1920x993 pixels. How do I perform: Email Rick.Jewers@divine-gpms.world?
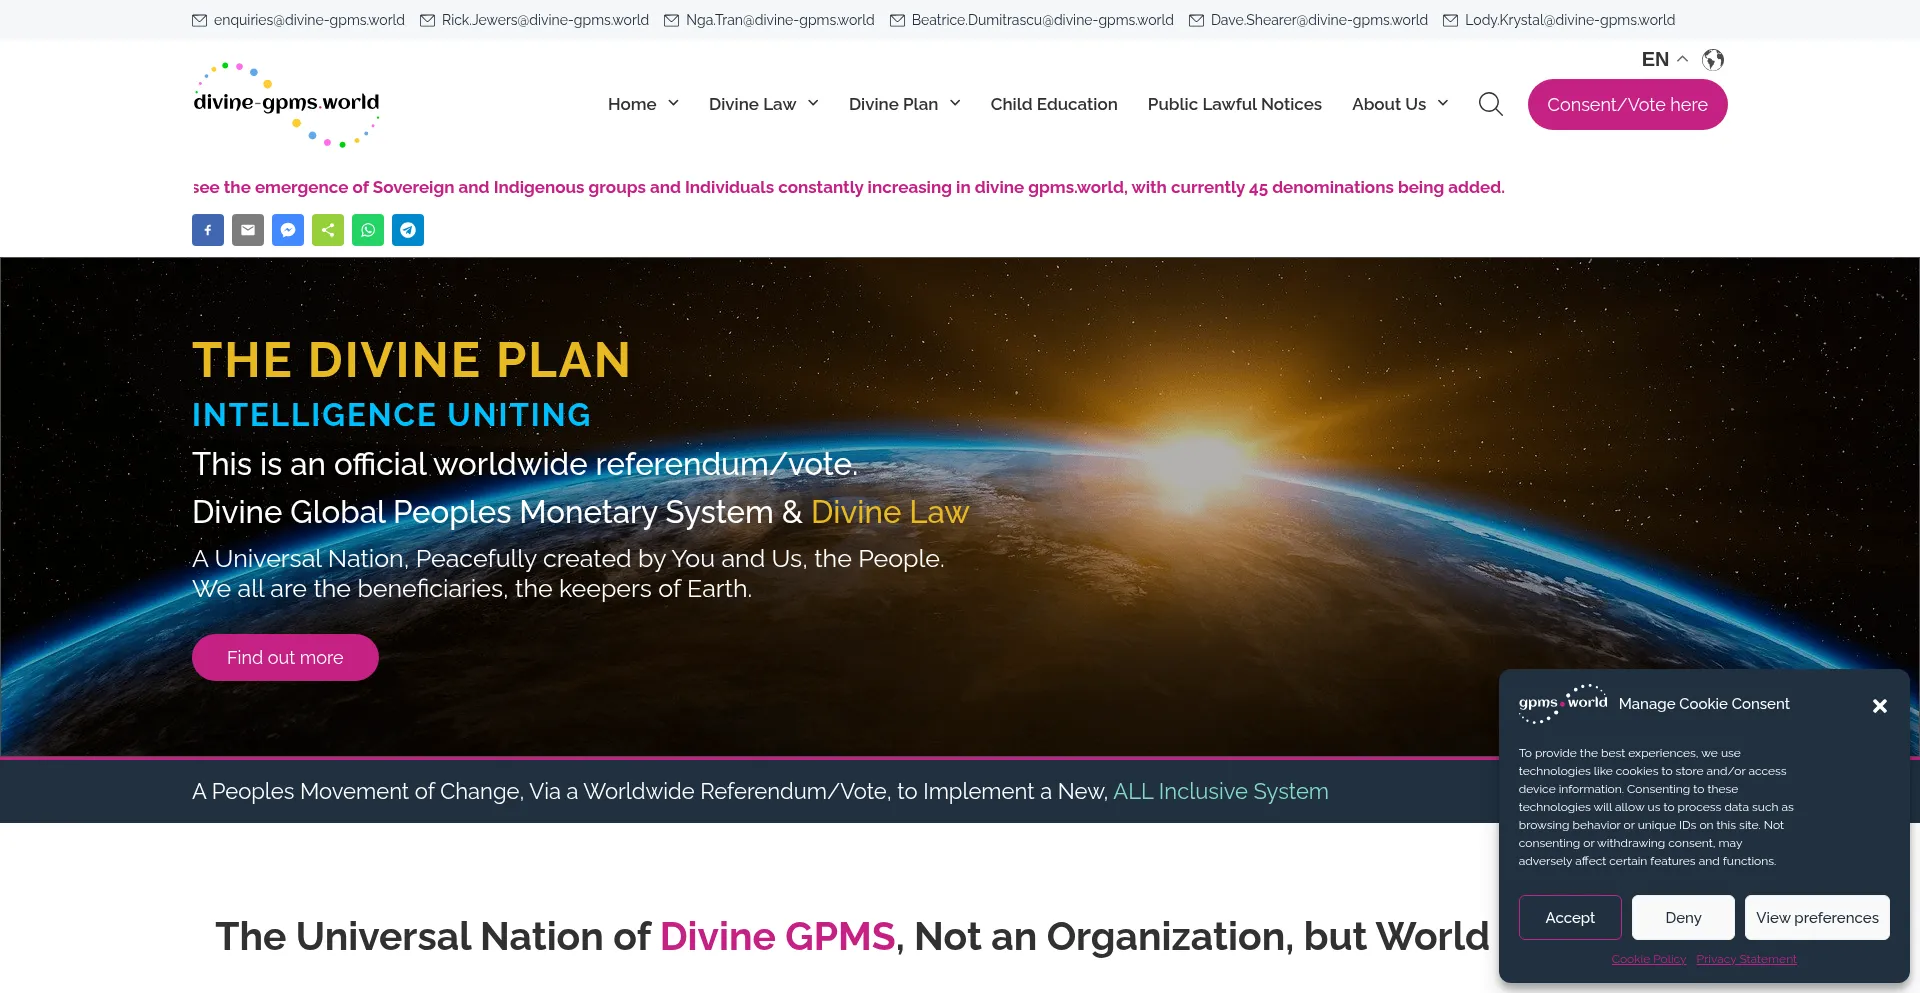pyautogui.click(x=545, y=20)
